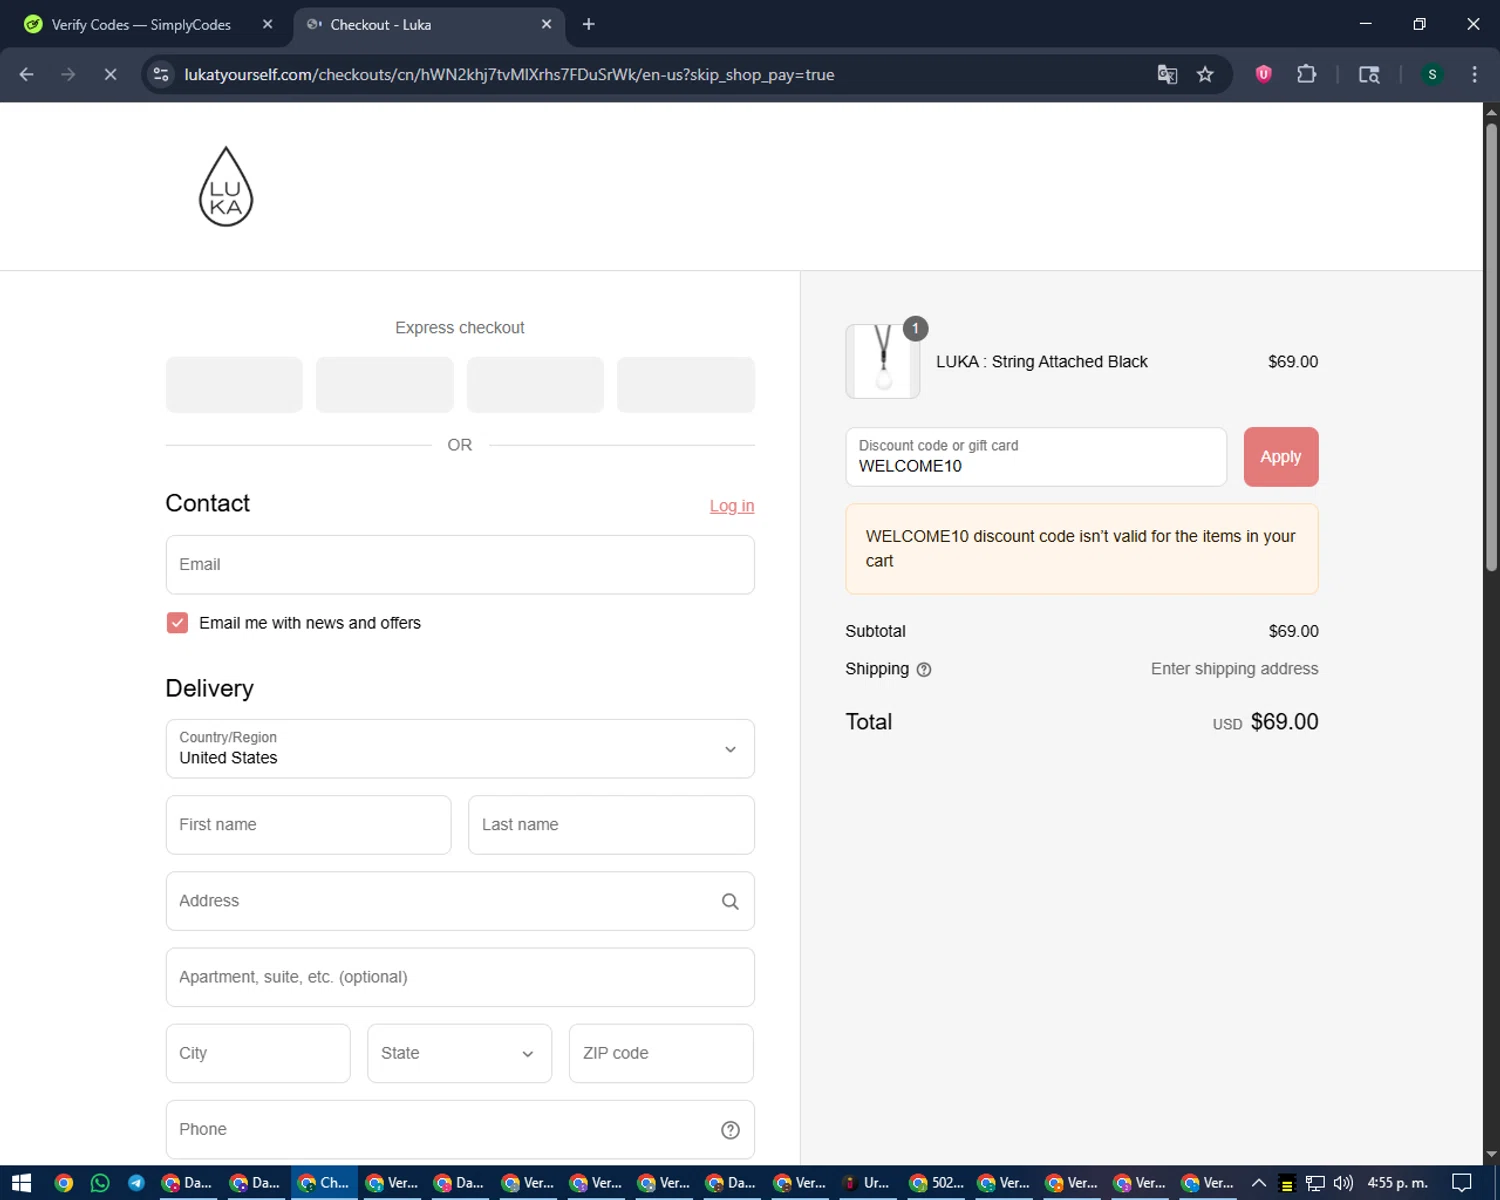Switch to the Verify Codes — SimplyCodes tab

pos(140,24)
